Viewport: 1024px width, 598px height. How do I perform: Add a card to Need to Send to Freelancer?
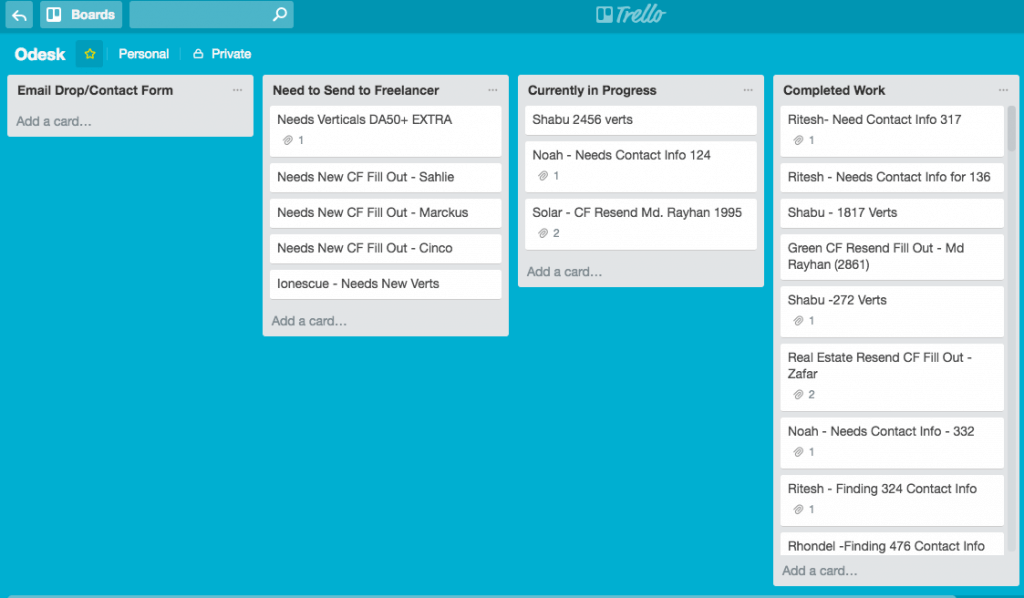coord(309,321)
